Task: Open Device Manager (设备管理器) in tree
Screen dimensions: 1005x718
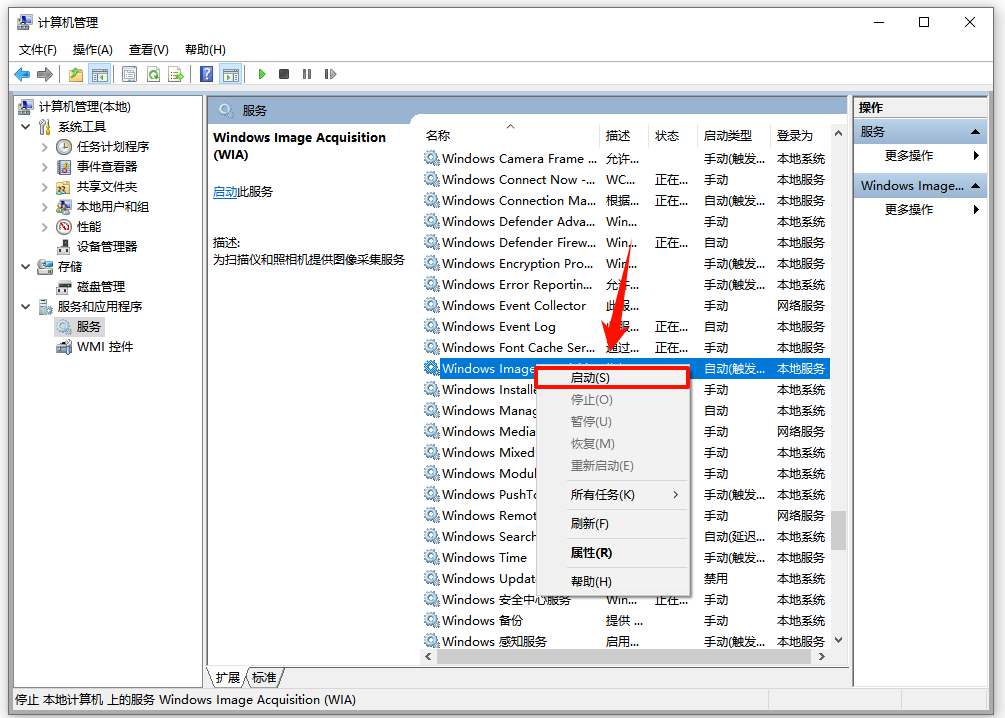Action: tap(107, 247)
